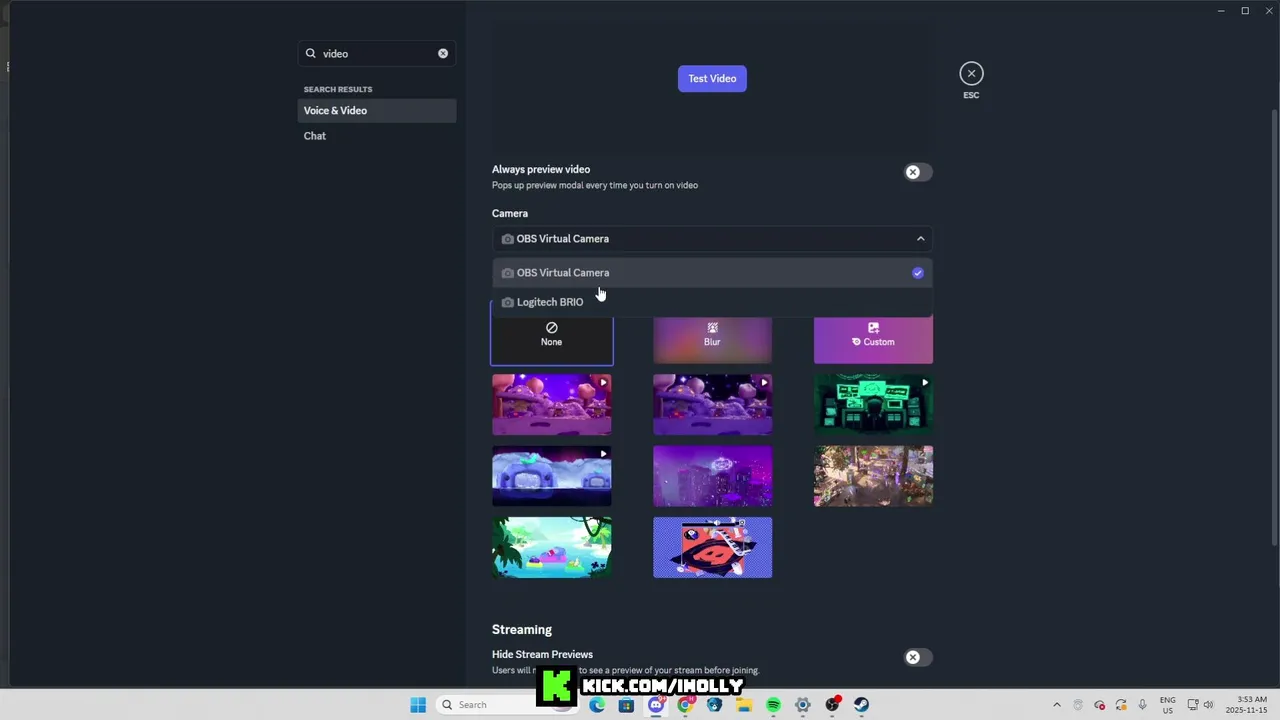Toggle Hide Stream Previews switch
Image resolution: width=1280 pixels, height=720 pixels.
point(917,657)
